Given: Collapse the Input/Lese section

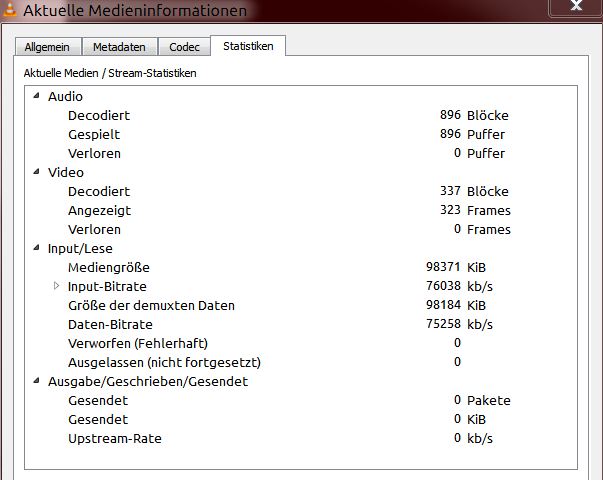Looking at the screenshot, I should 37,248.
